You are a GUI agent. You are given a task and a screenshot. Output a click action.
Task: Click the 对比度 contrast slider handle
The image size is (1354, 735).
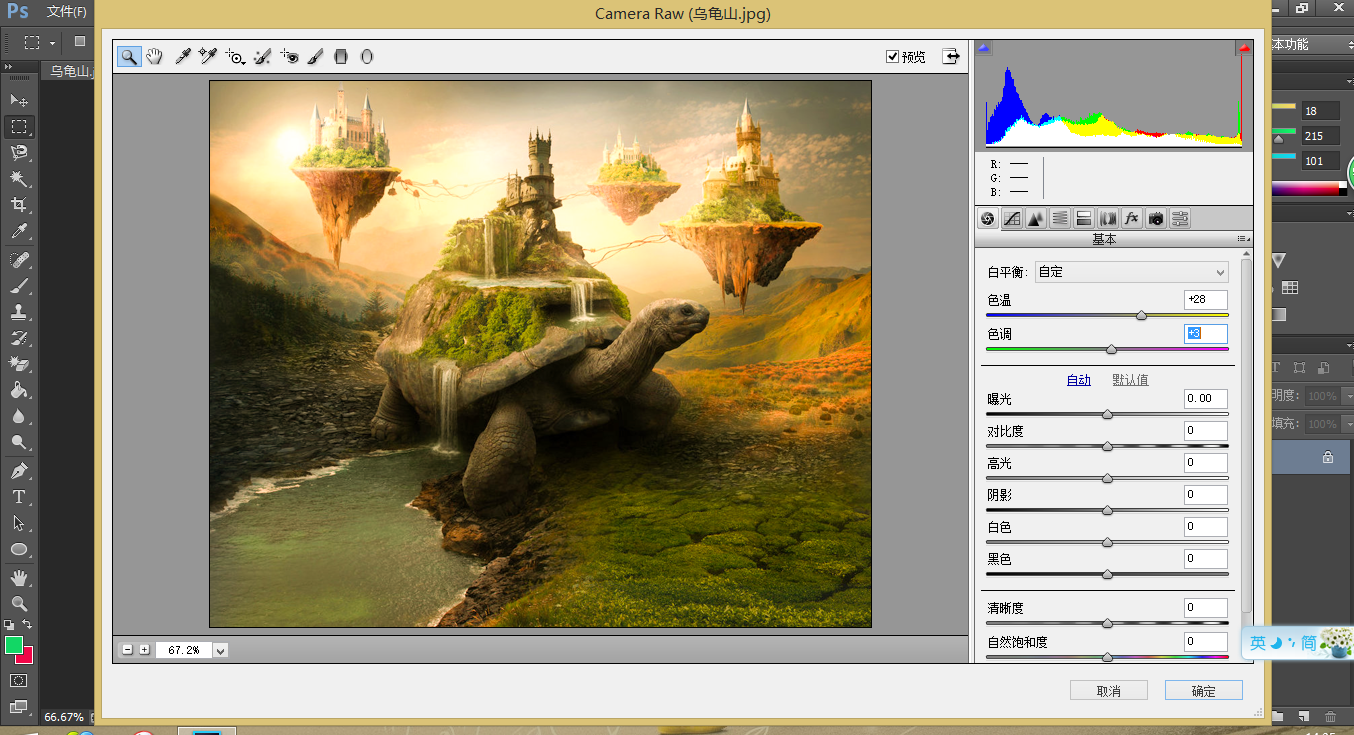click(1108, 446)
